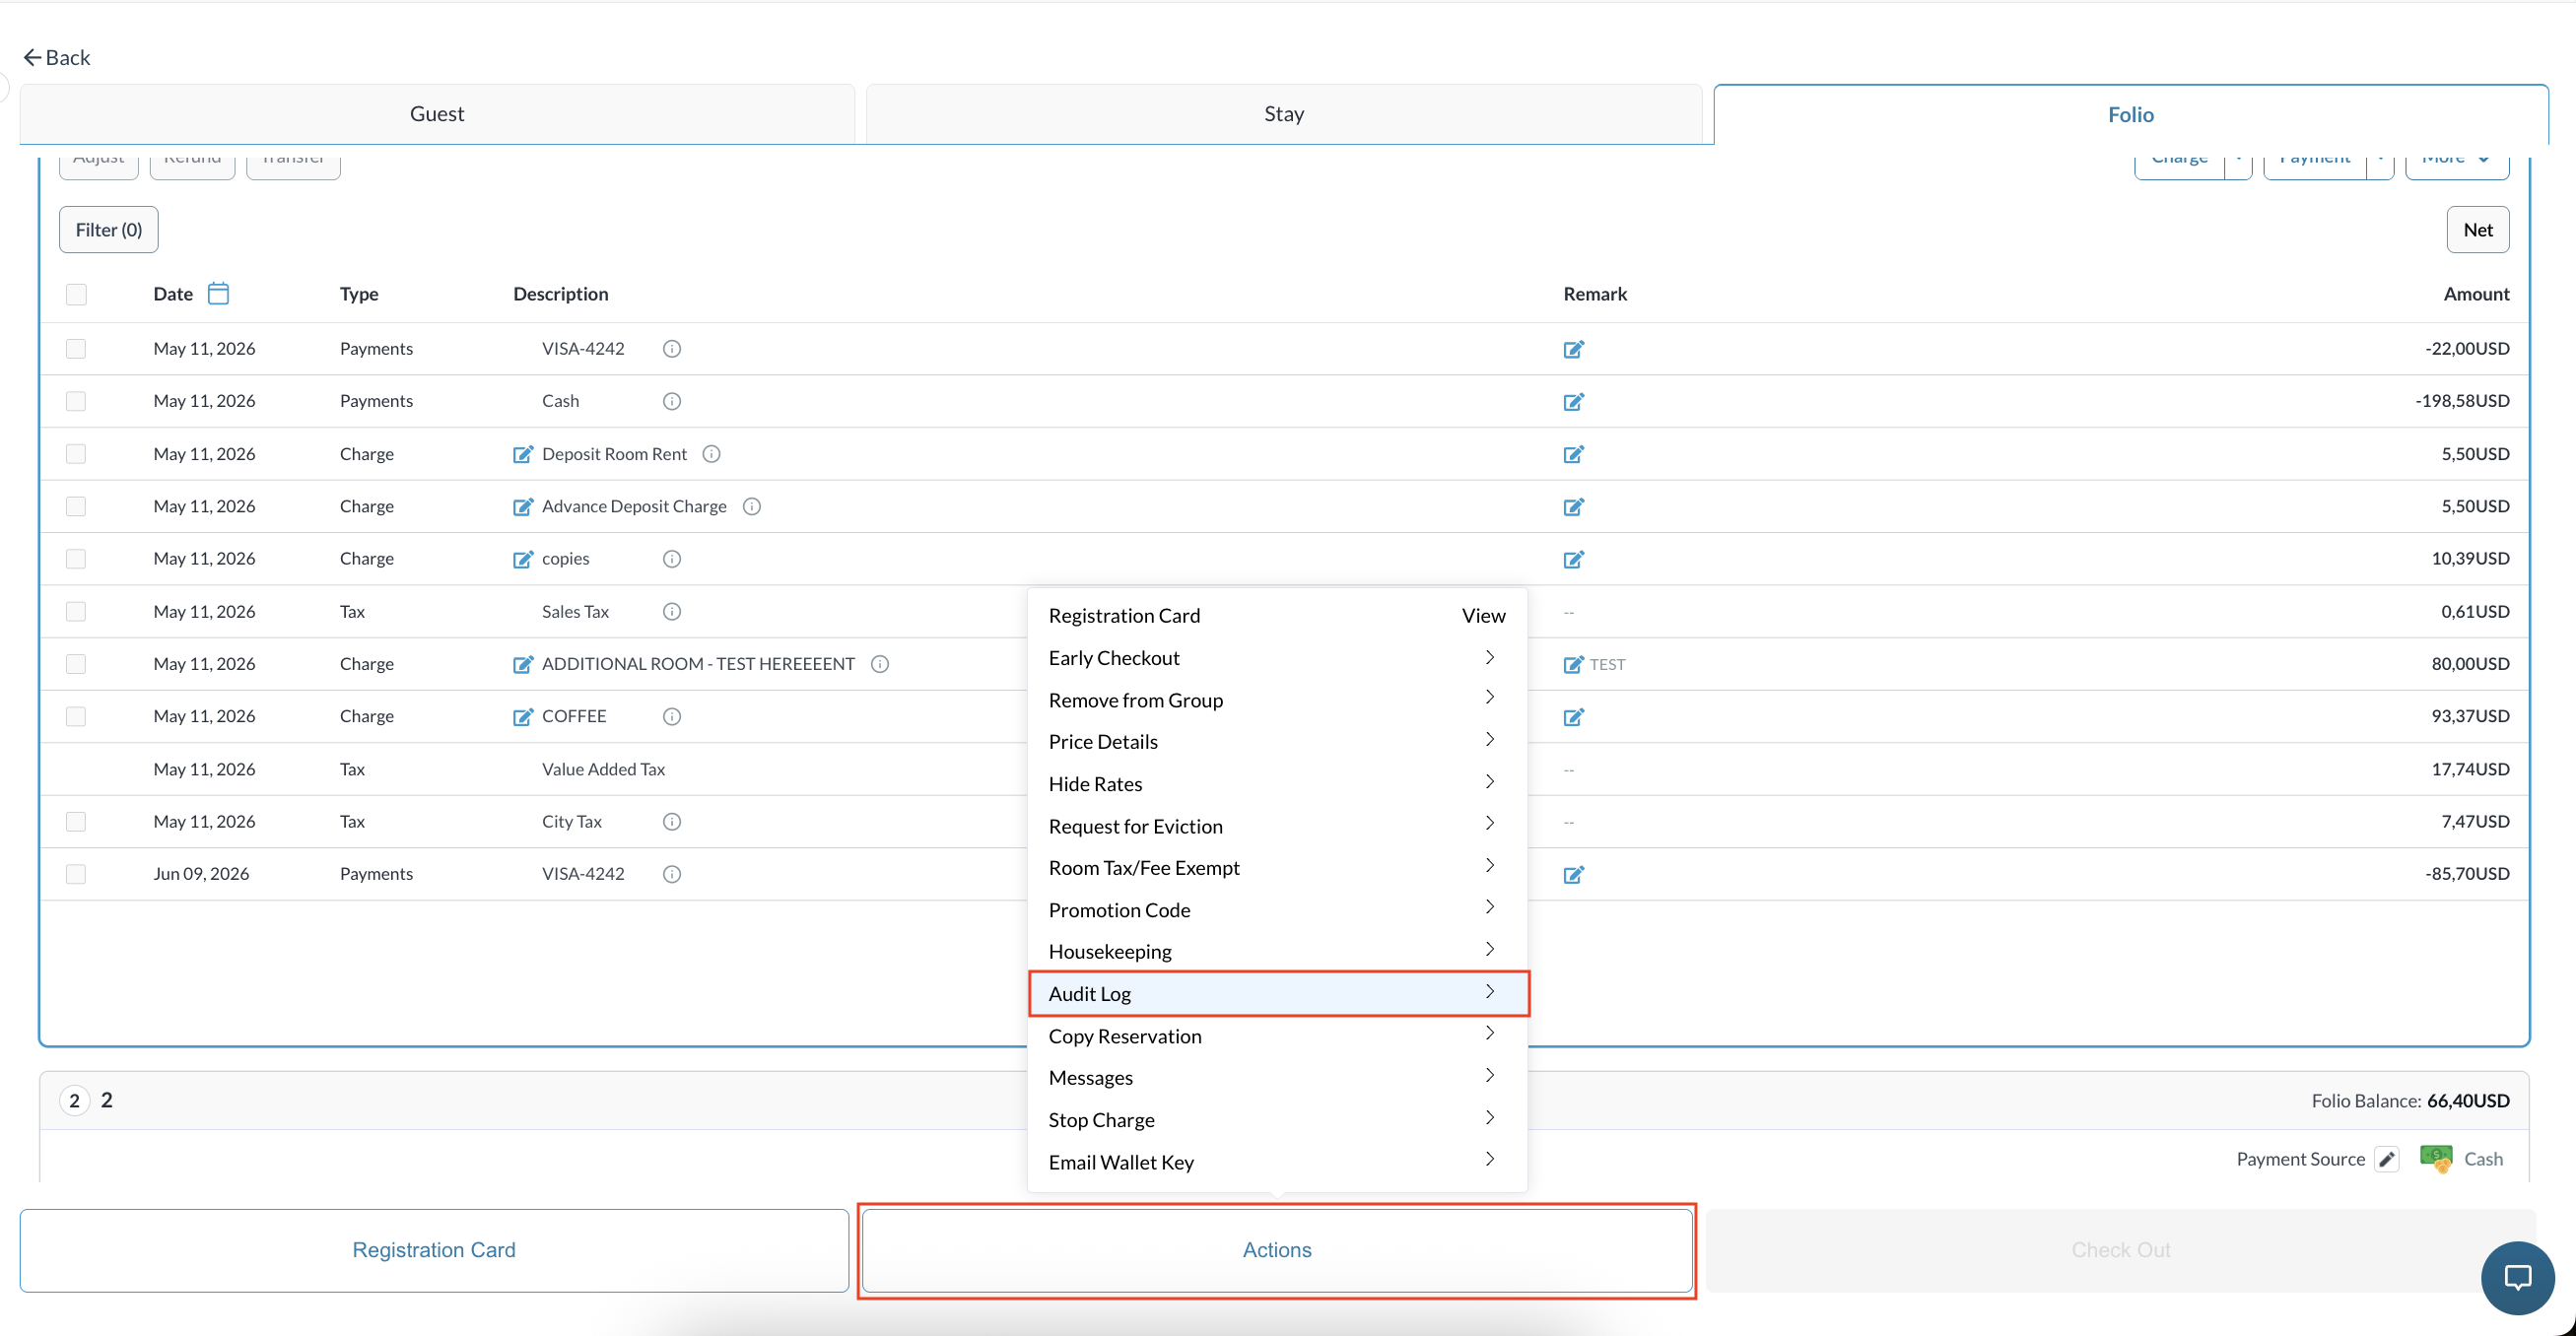Check the COFFEE row checkbox

point(76,716)
